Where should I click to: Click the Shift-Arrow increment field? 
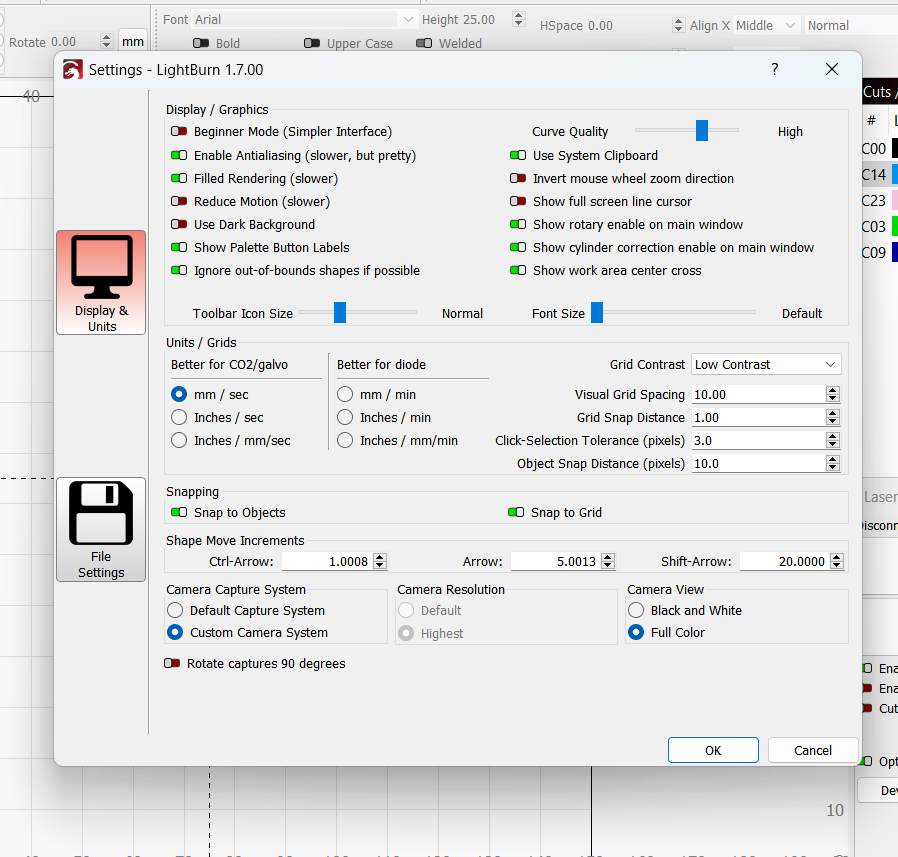[785, 561]
